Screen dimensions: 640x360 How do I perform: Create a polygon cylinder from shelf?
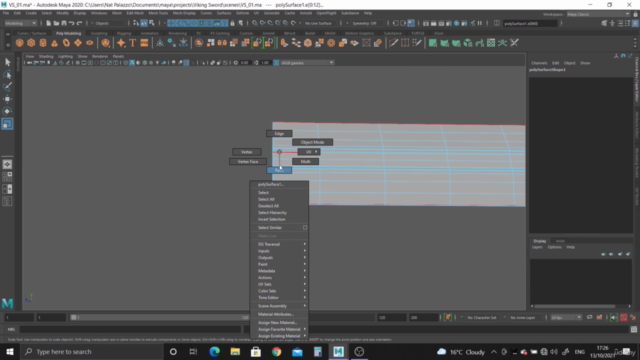(43, 43)
